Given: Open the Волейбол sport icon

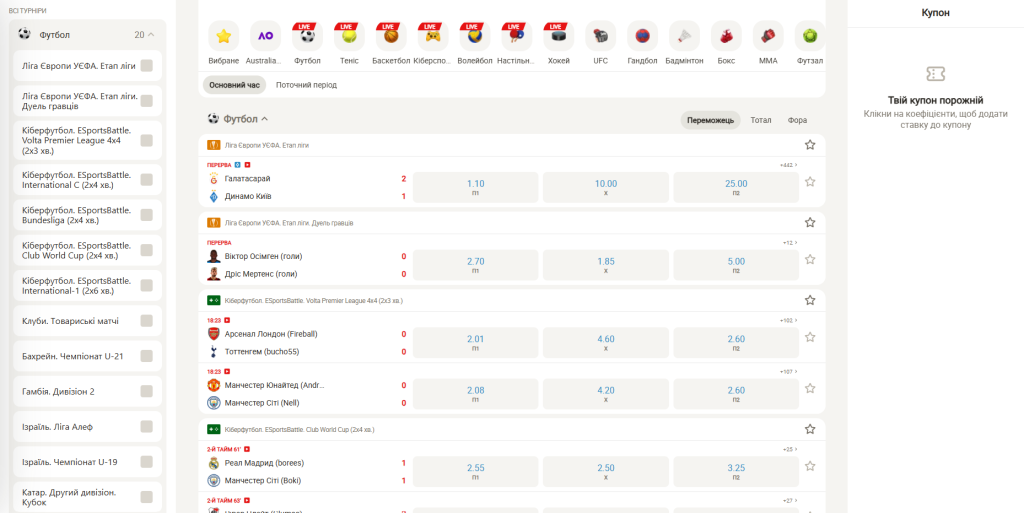Looking at the screenshot, I should (x=475, y=37).
